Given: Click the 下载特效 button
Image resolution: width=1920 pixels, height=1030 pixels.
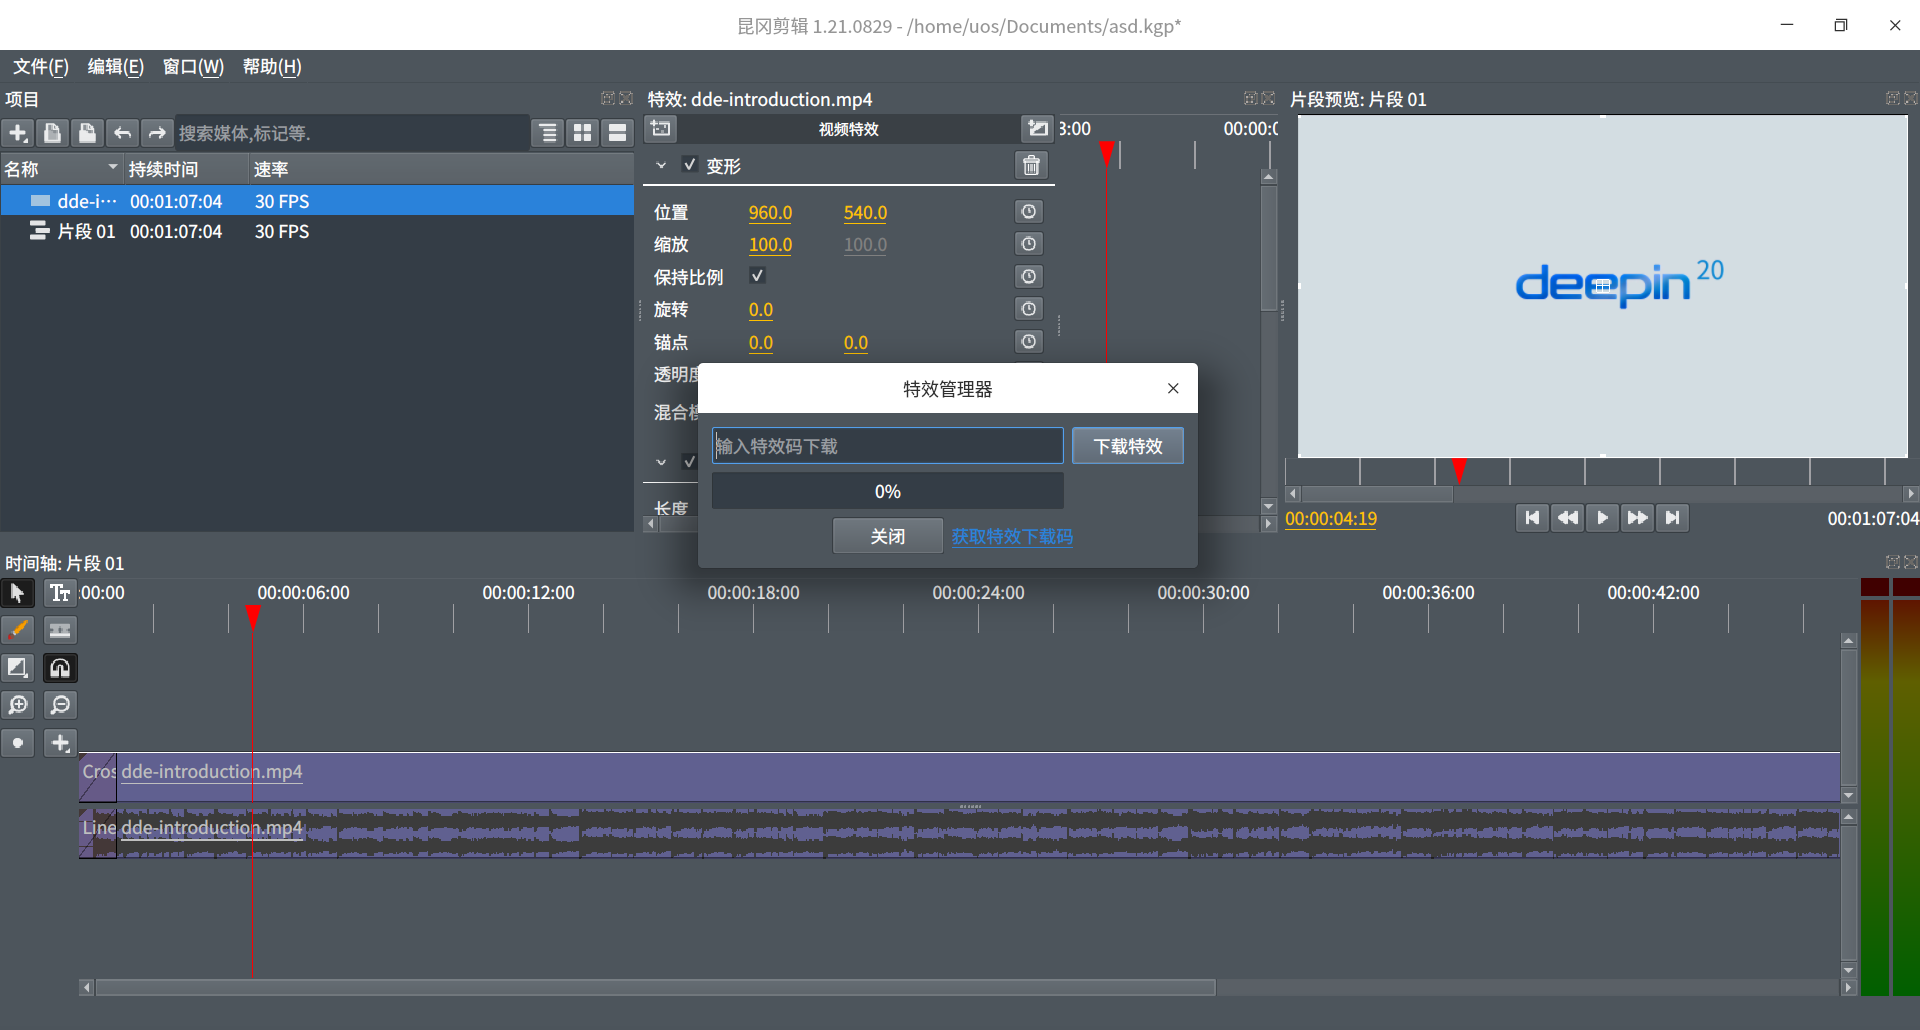Looking at the screenshot, I should click(x=1127, y=446).
